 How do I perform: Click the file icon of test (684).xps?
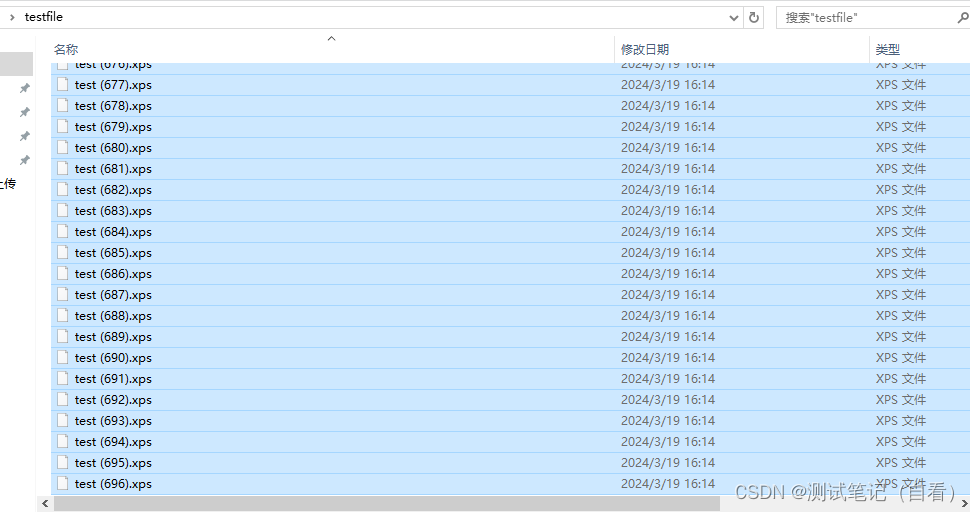(62, 231)
